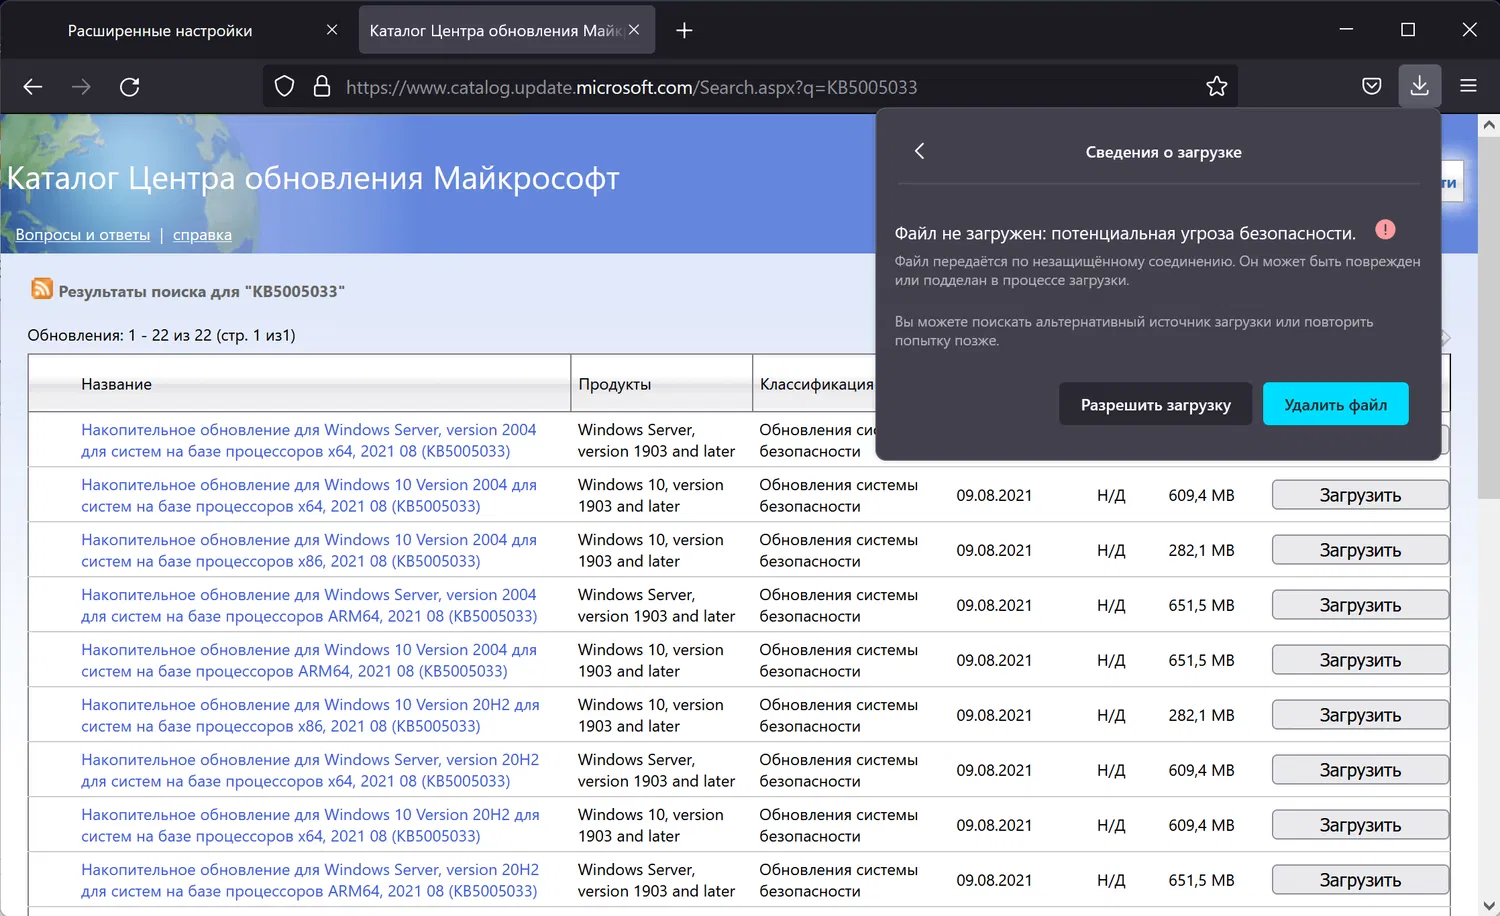This screenshot has width=1500, height=916.
Task: Click the red warning icon in download panel
Action: point(1385,230)
